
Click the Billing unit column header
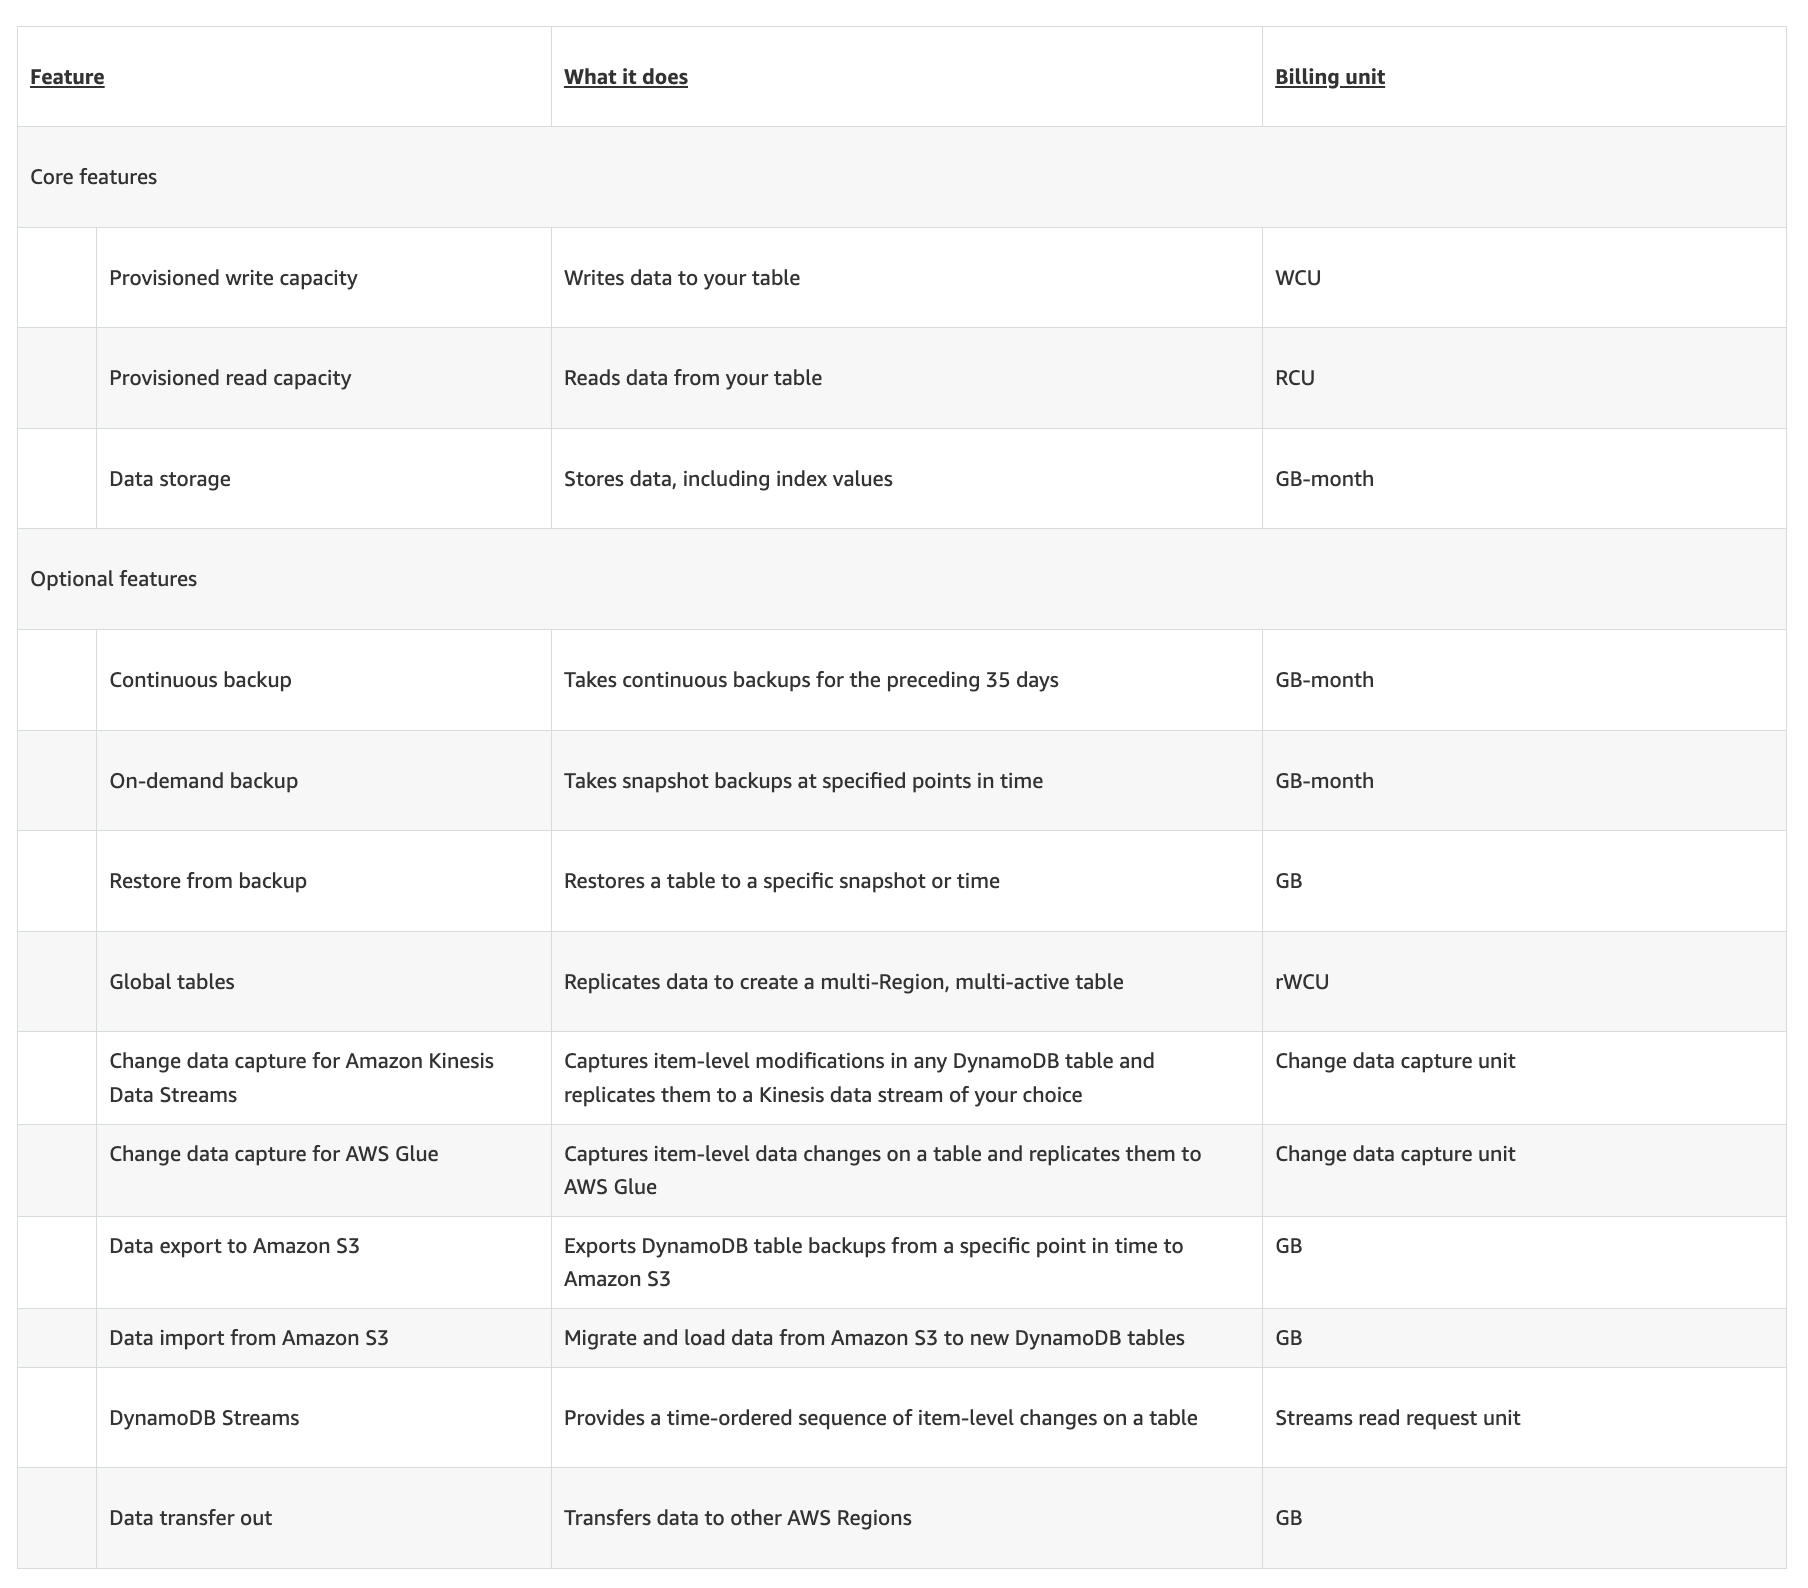(x=1329, y=77)
